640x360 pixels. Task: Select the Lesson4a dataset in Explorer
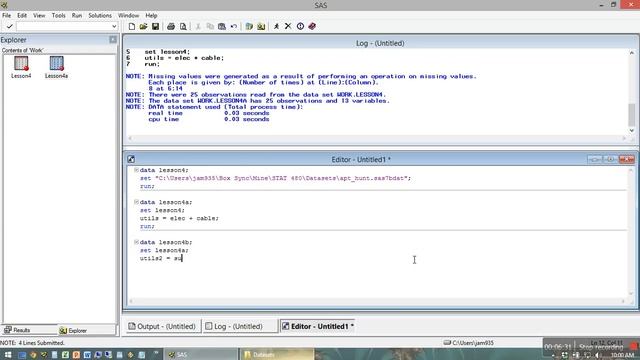click(56, 67)
